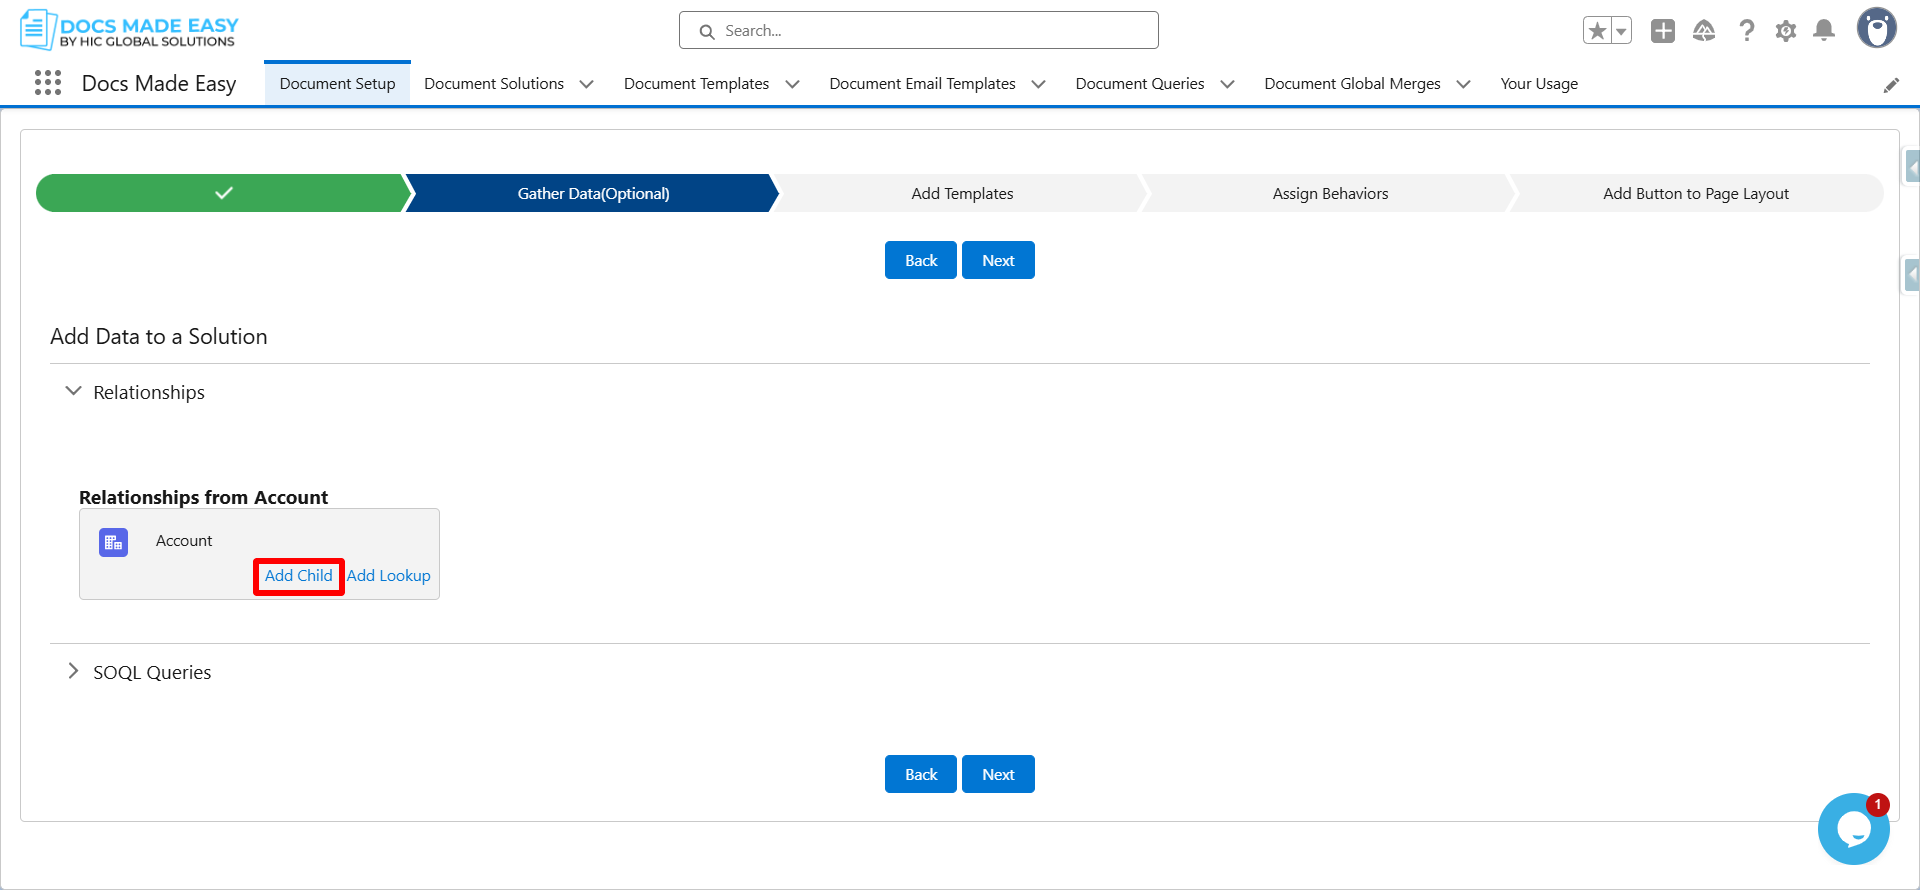Open the Document Templates tab
1920x890 pixels.
click(x=697, y=84)
